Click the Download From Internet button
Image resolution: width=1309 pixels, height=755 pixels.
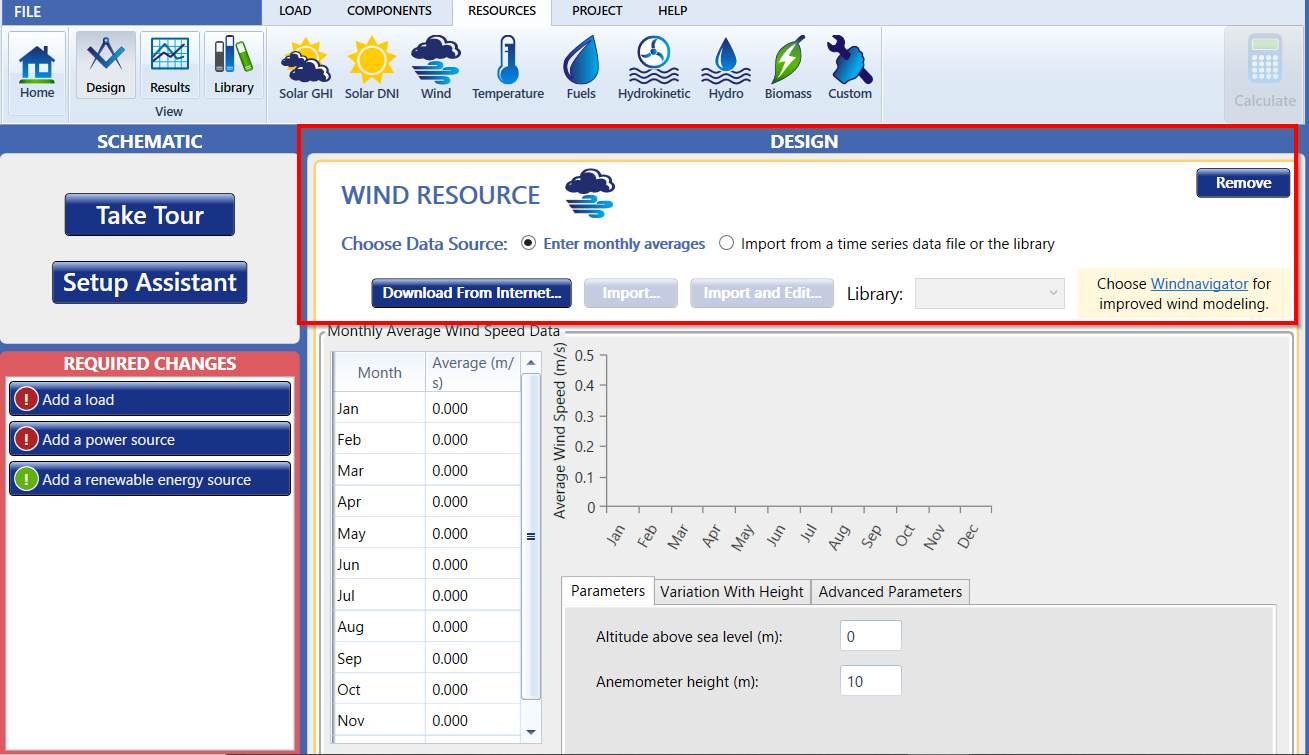471,293
